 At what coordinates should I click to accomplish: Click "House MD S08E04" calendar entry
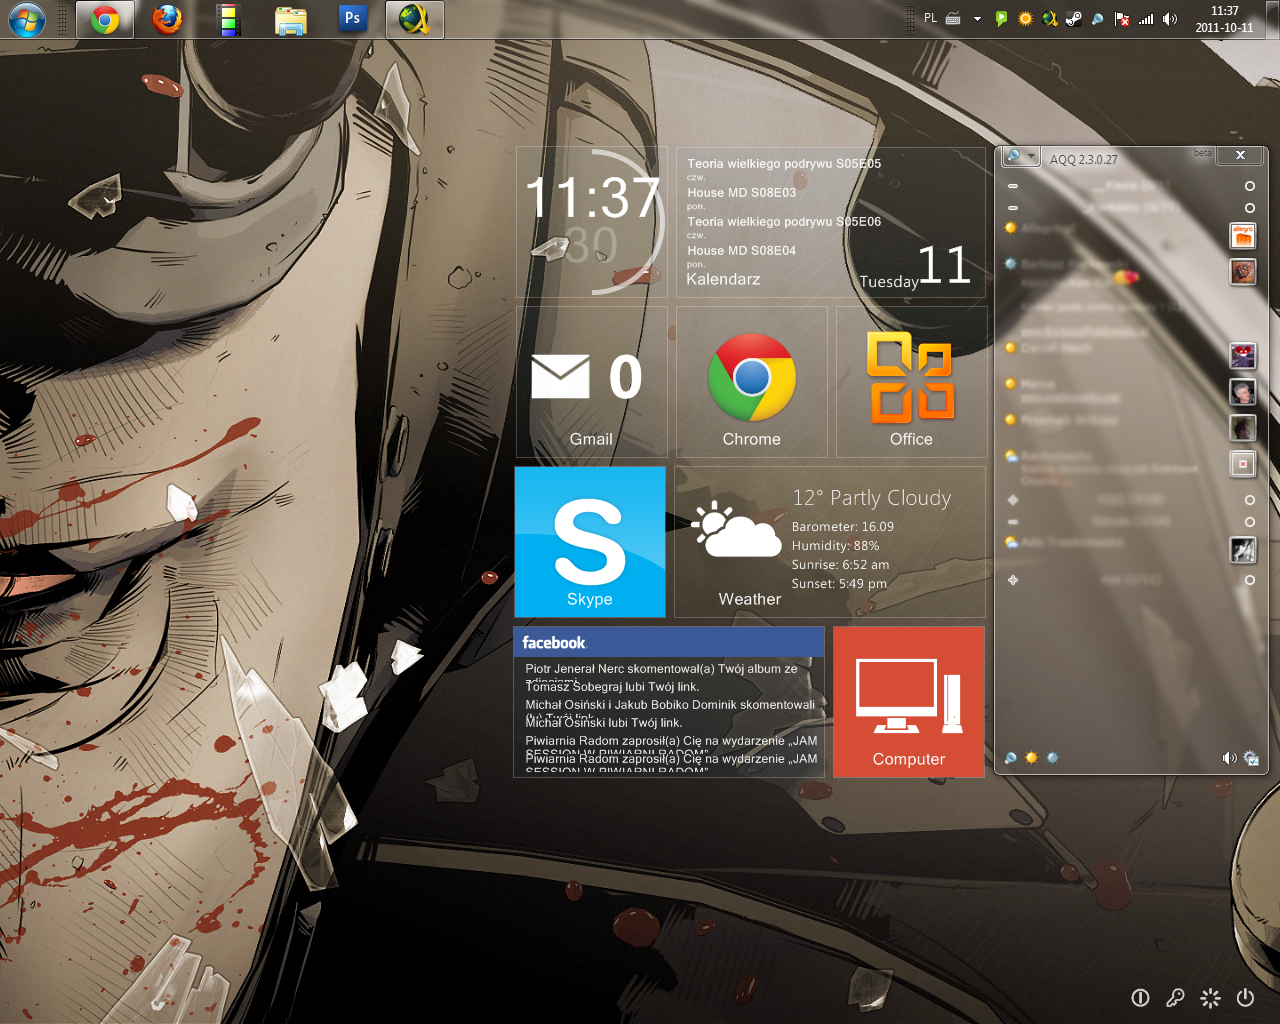pyautogui.click(x=742, y=251)
